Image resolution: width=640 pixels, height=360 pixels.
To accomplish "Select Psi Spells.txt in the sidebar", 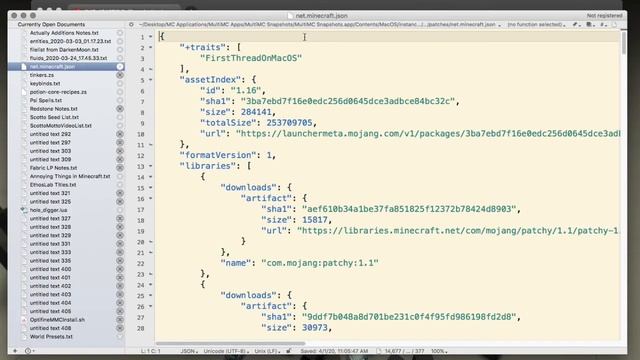I will click(x=46, y=100).
